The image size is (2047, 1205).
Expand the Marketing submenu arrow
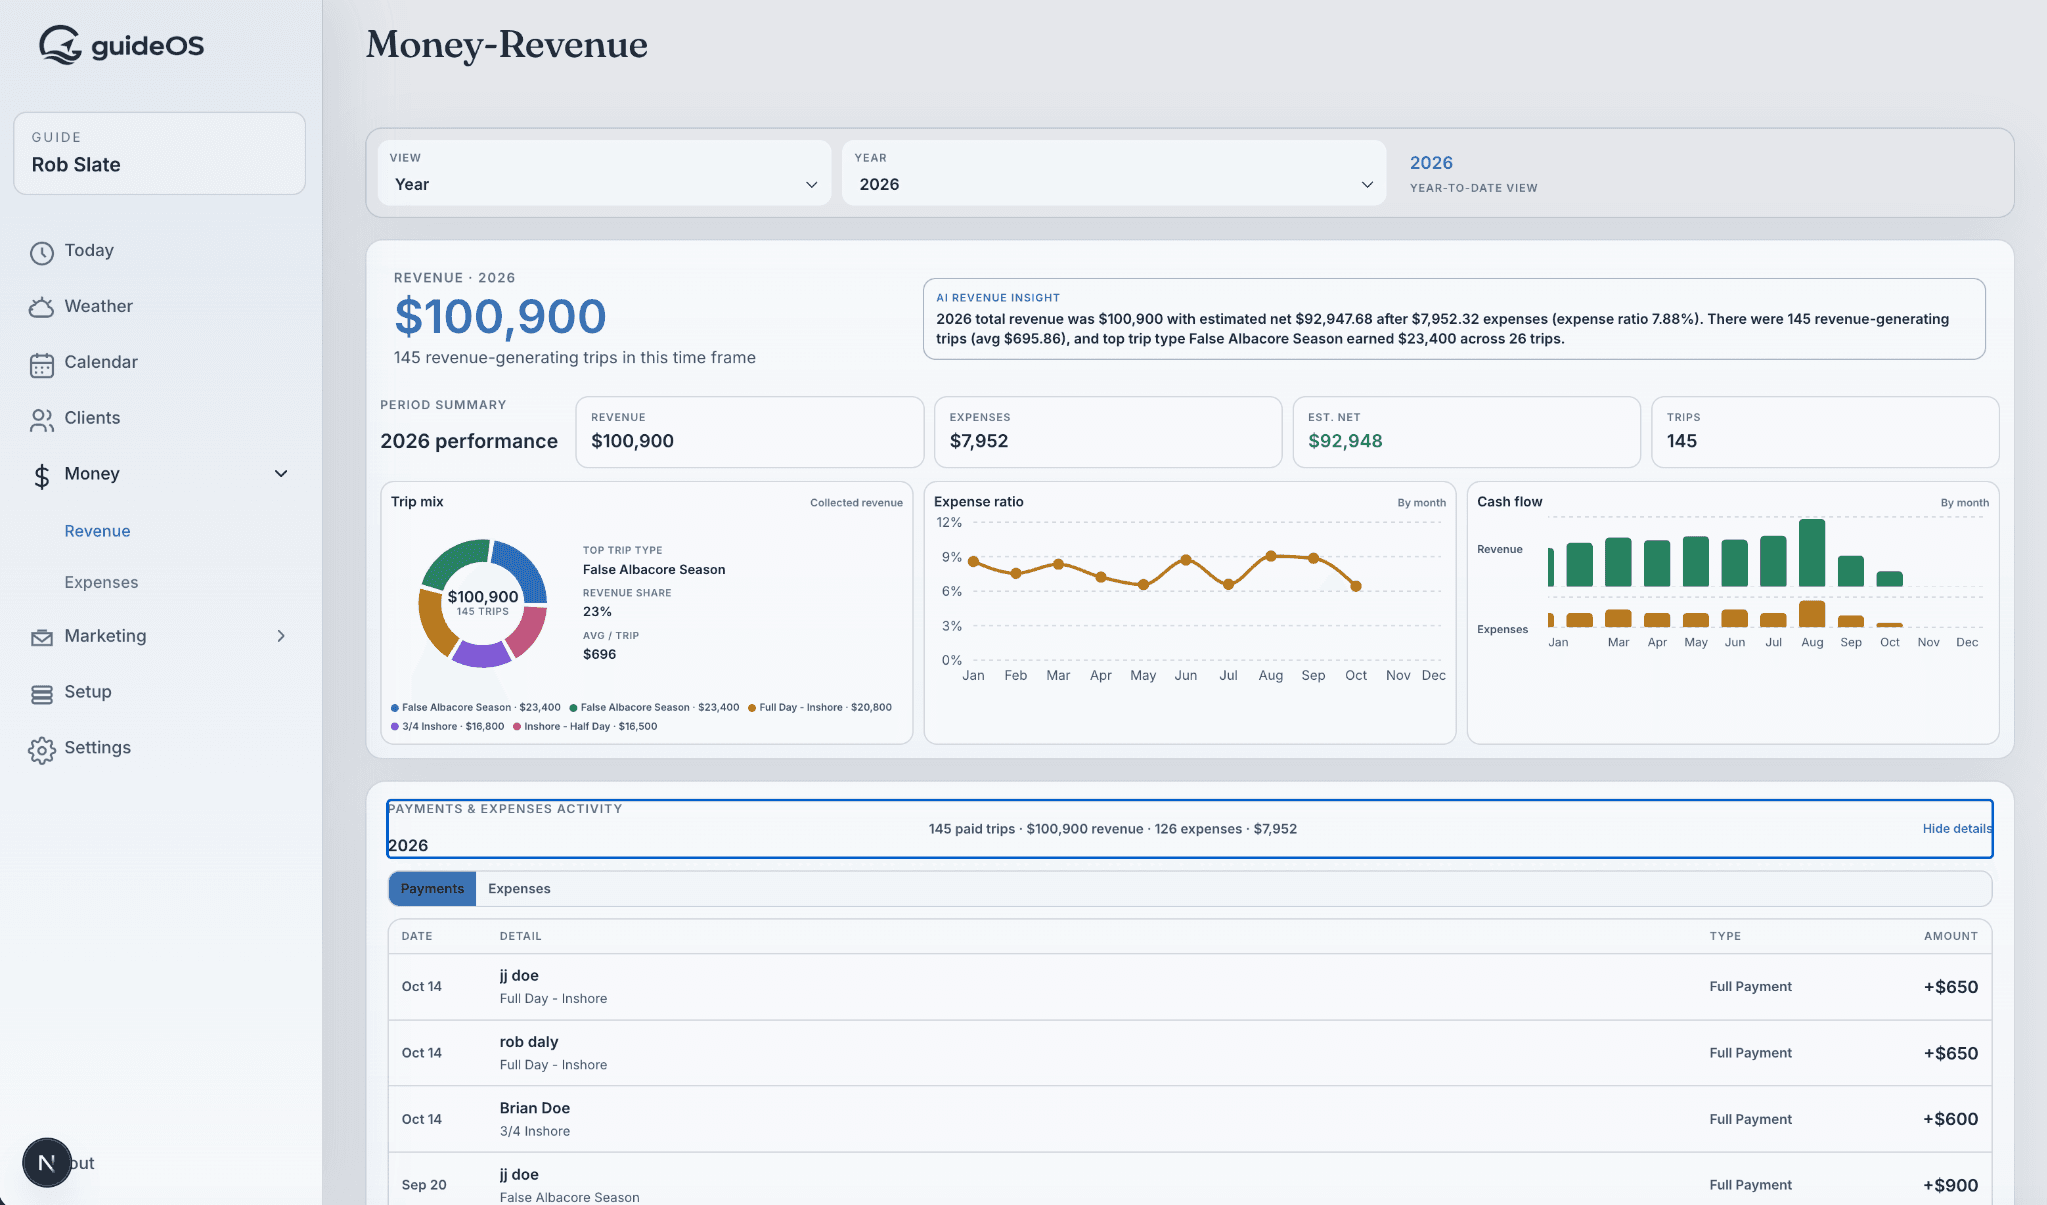pos(281,636)
